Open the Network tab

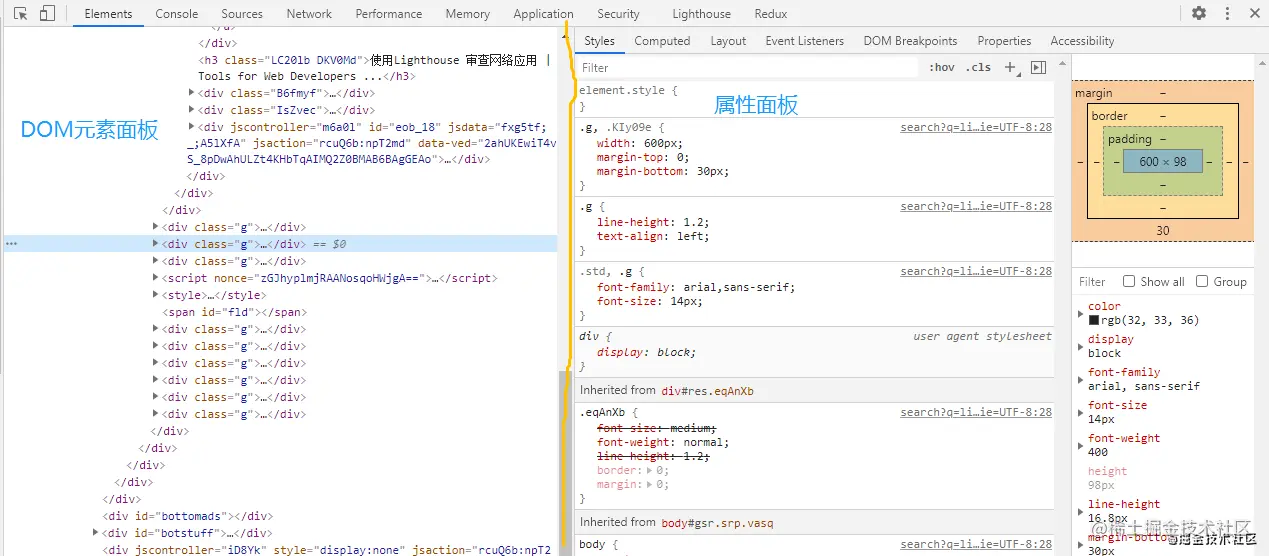(309, 14)
